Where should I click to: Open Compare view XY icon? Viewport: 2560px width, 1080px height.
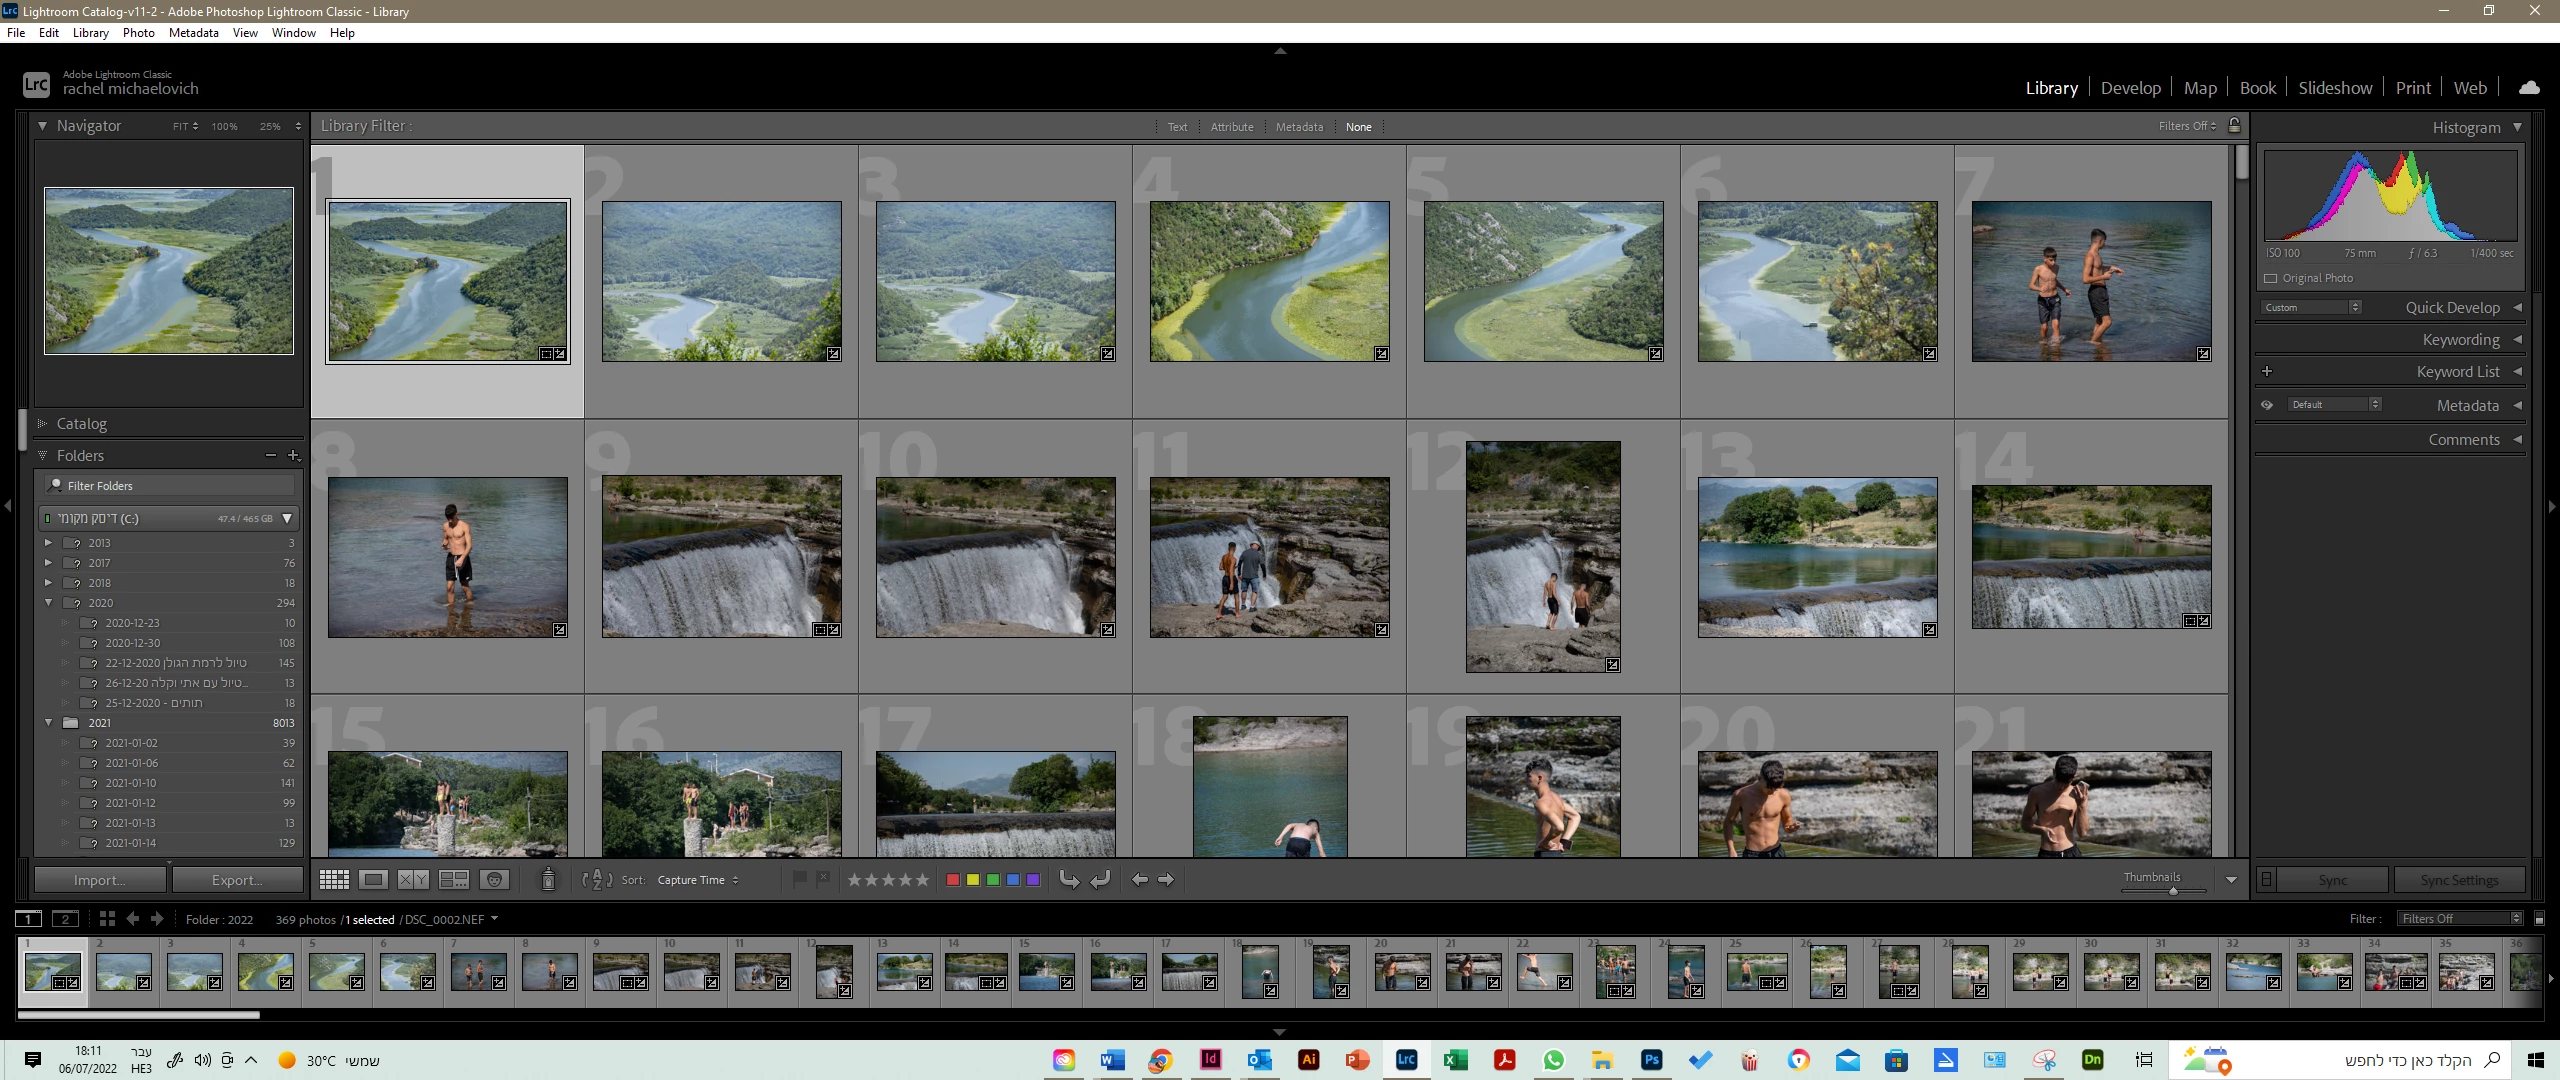click(x=413, y=880)
